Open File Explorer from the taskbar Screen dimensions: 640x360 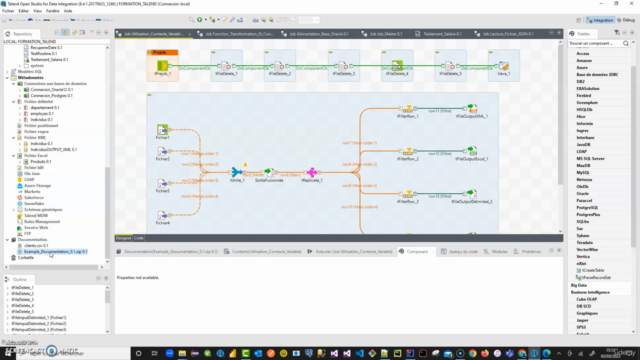tap(182, 353)
